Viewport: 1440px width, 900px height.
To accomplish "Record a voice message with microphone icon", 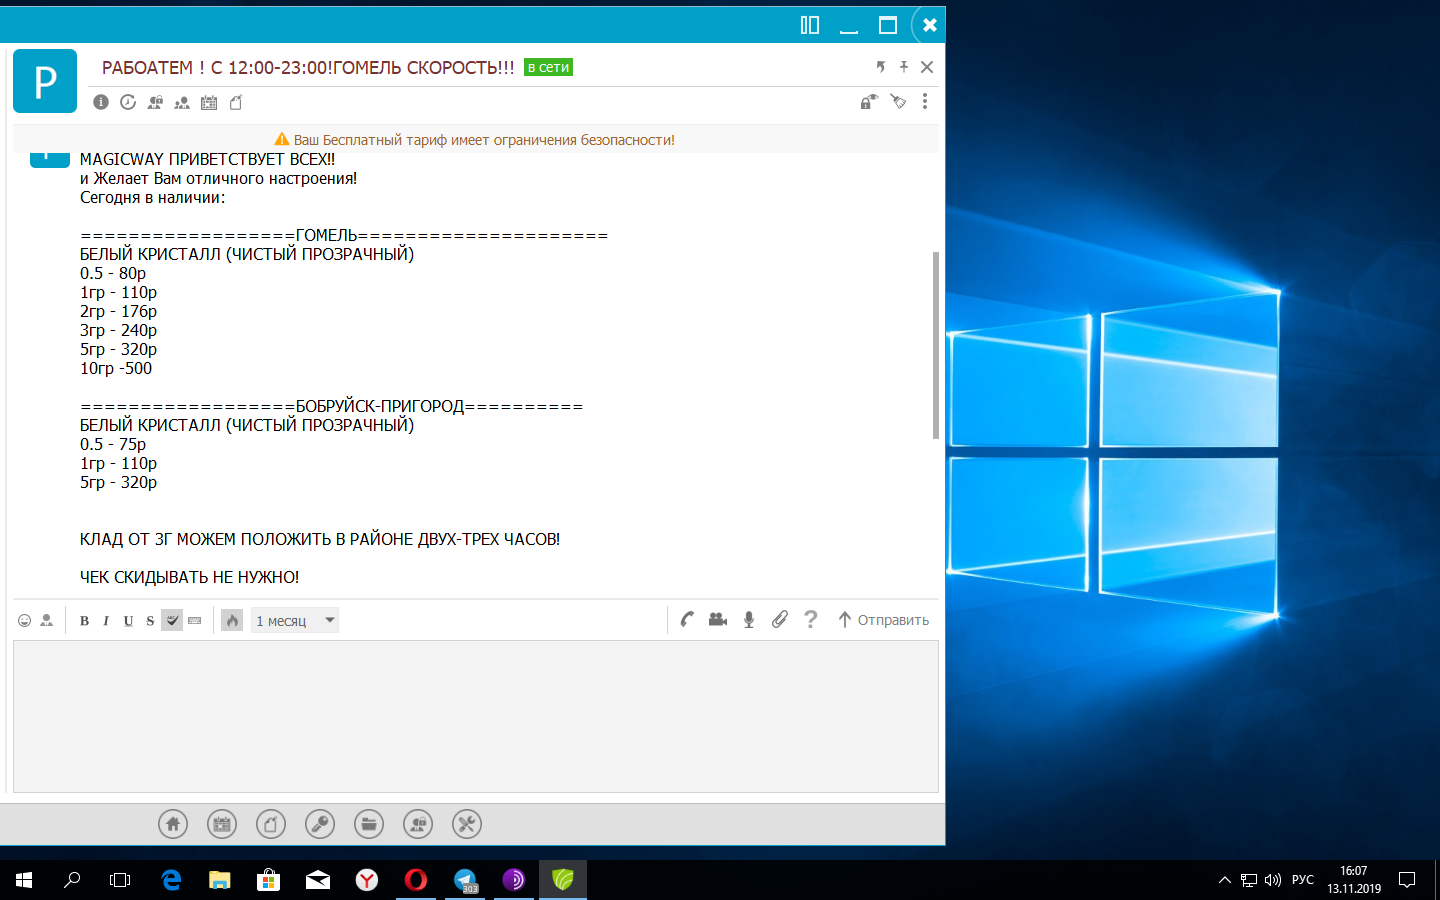I will click(749, 620).
